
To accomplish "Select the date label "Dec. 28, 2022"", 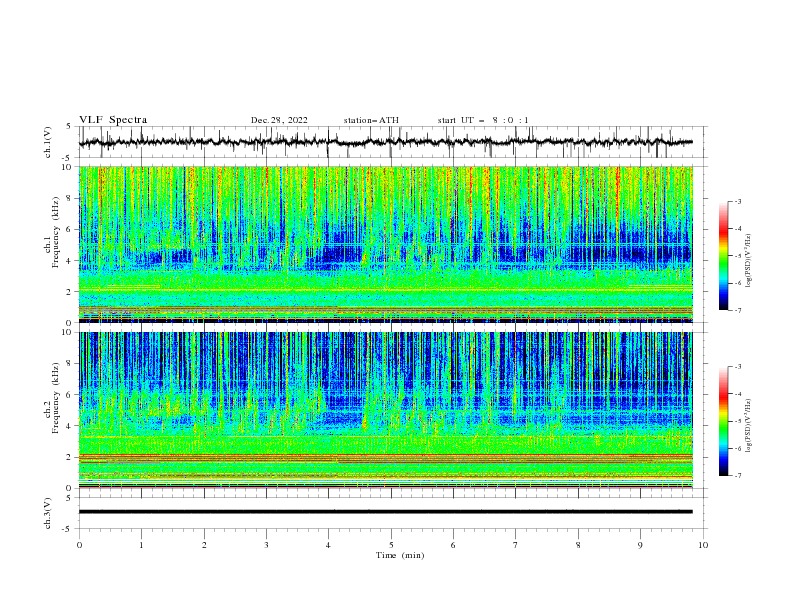I will pyautogui.click(x=279, y=120).
